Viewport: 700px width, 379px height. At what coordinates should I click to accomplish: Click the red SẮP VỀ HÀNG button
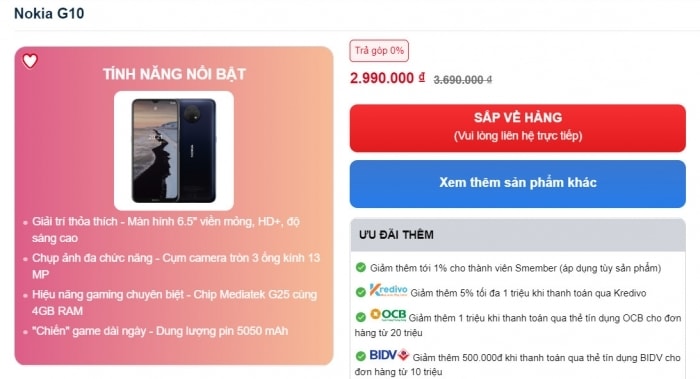(x=517, y=128)
